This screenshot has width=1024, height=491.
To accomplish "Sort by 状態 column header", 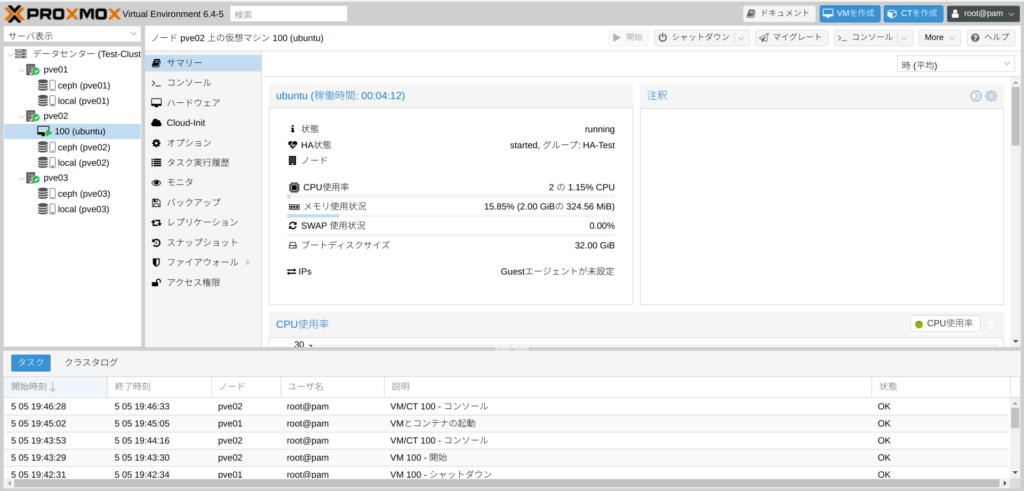I will click(940, 387).
